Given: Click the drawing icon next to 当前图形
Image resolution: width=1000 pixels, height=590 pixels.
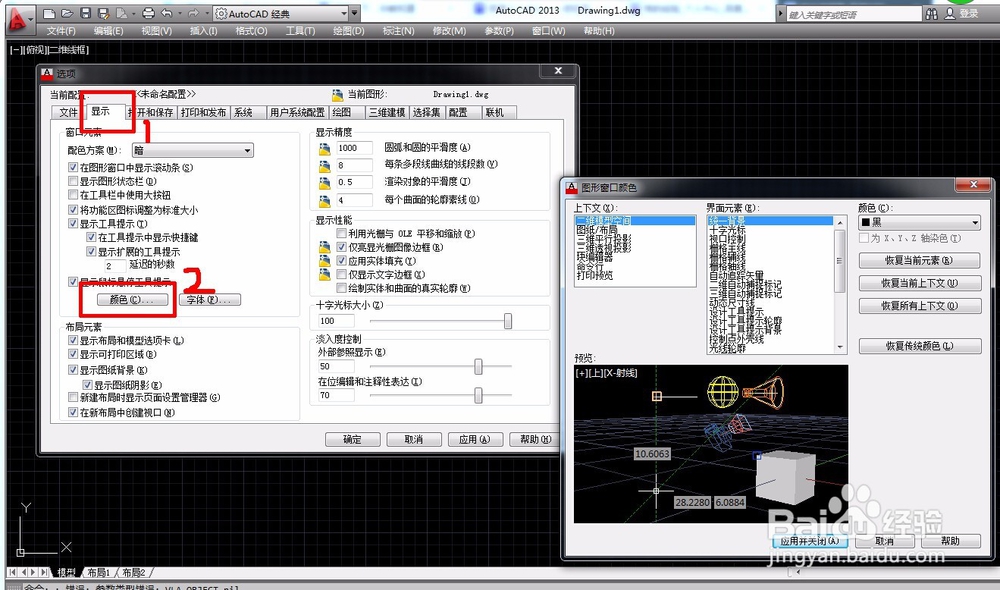Looking at the screenshot, I should click(x=337, y=95).
